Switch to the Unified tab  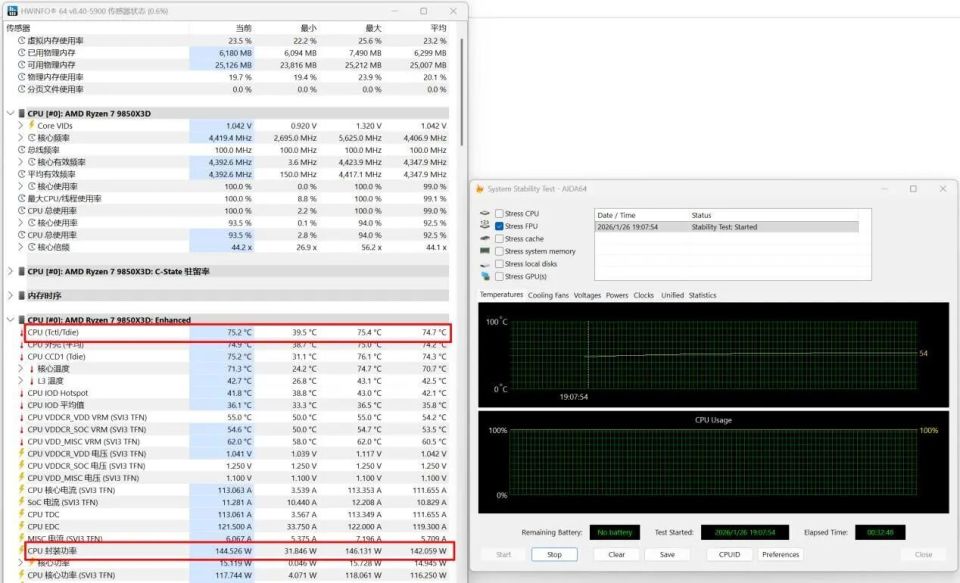coord(672,295)
